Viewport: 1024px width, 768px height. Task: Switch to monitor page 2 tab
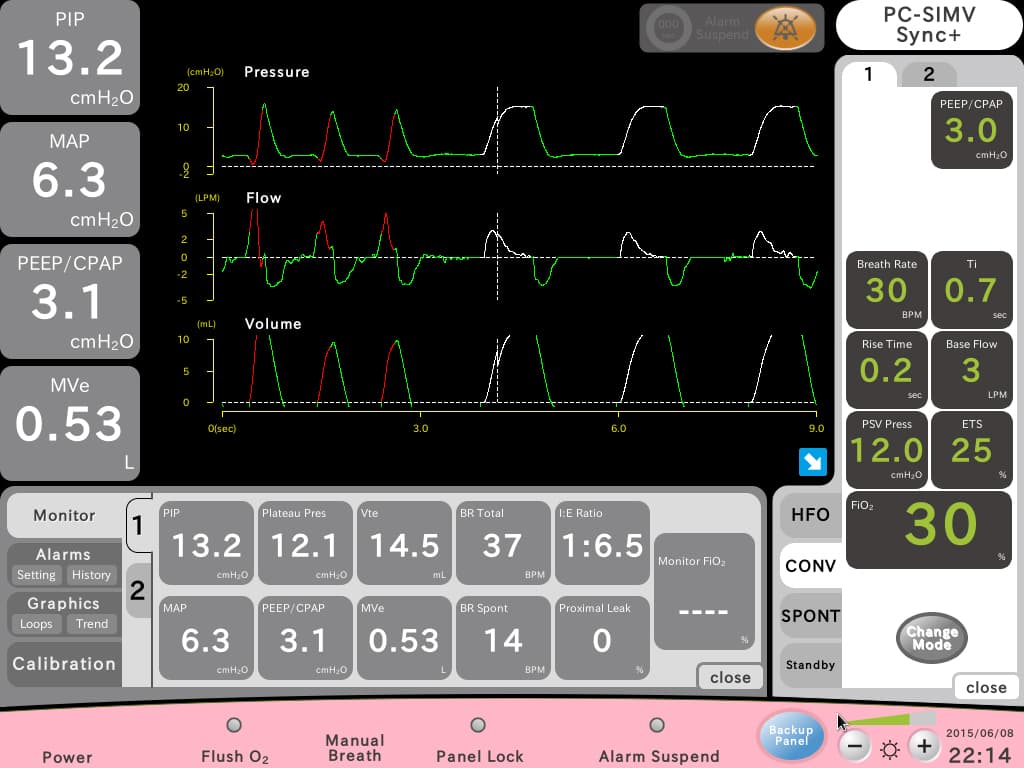(x=138, y=590)
